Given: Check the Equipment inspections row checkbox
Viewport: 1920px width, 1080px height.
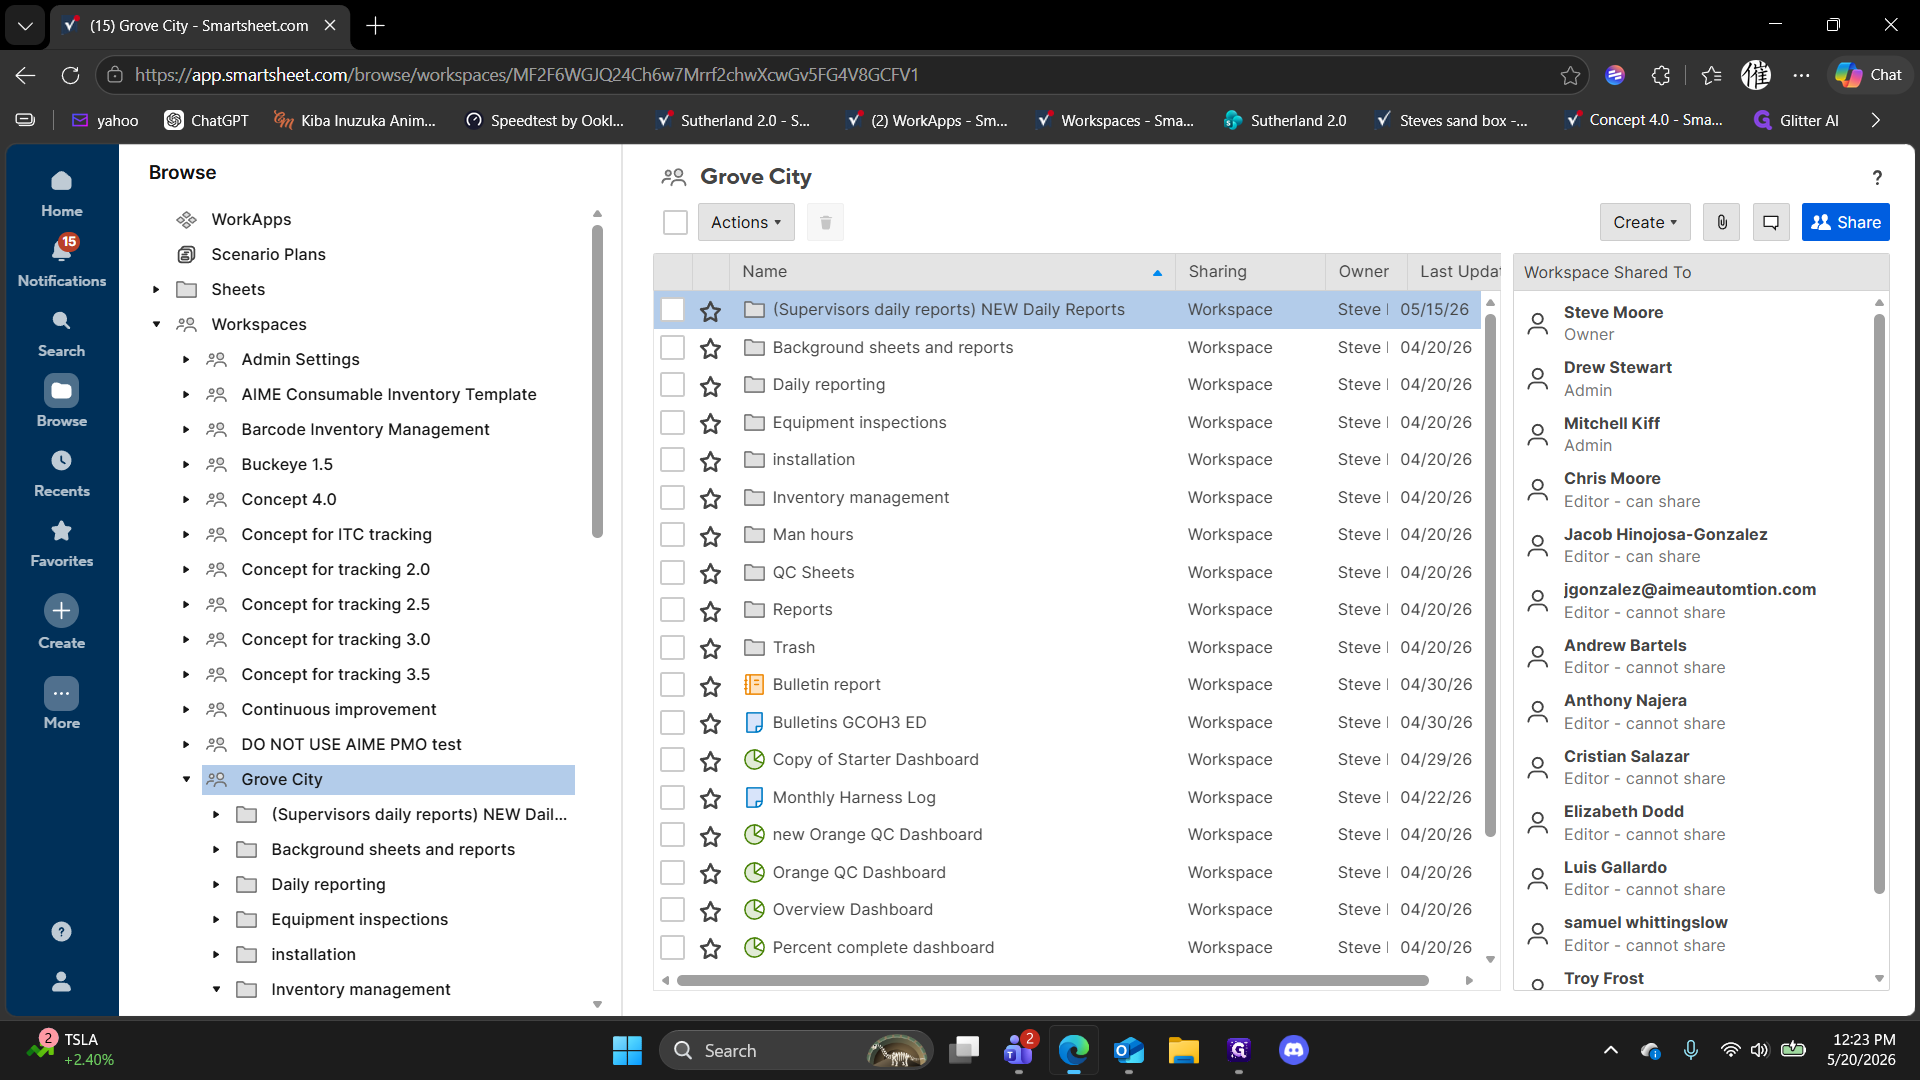Looking at the screenshot, I should click(x=672, y=422).
